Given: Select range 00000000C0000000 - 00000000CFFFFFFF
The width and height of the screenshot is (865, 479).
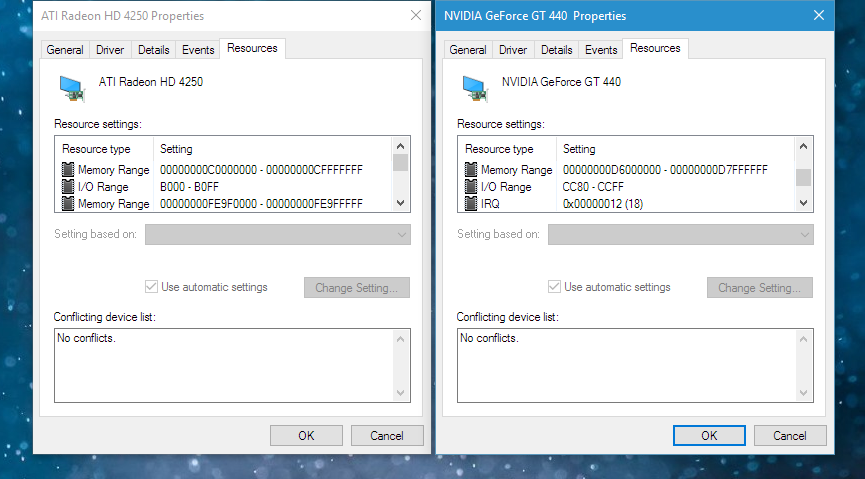Looking at the screenshot, I should pyautogui.click(x=261, y=169).
